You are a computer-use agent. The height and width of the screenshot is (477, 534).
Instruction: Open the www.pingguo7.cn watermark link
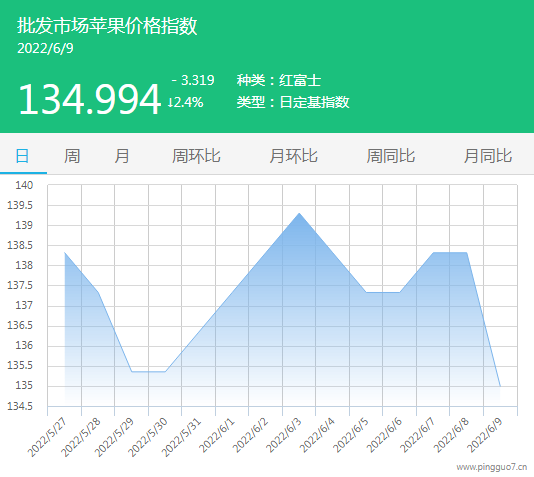tap(492, 467)
